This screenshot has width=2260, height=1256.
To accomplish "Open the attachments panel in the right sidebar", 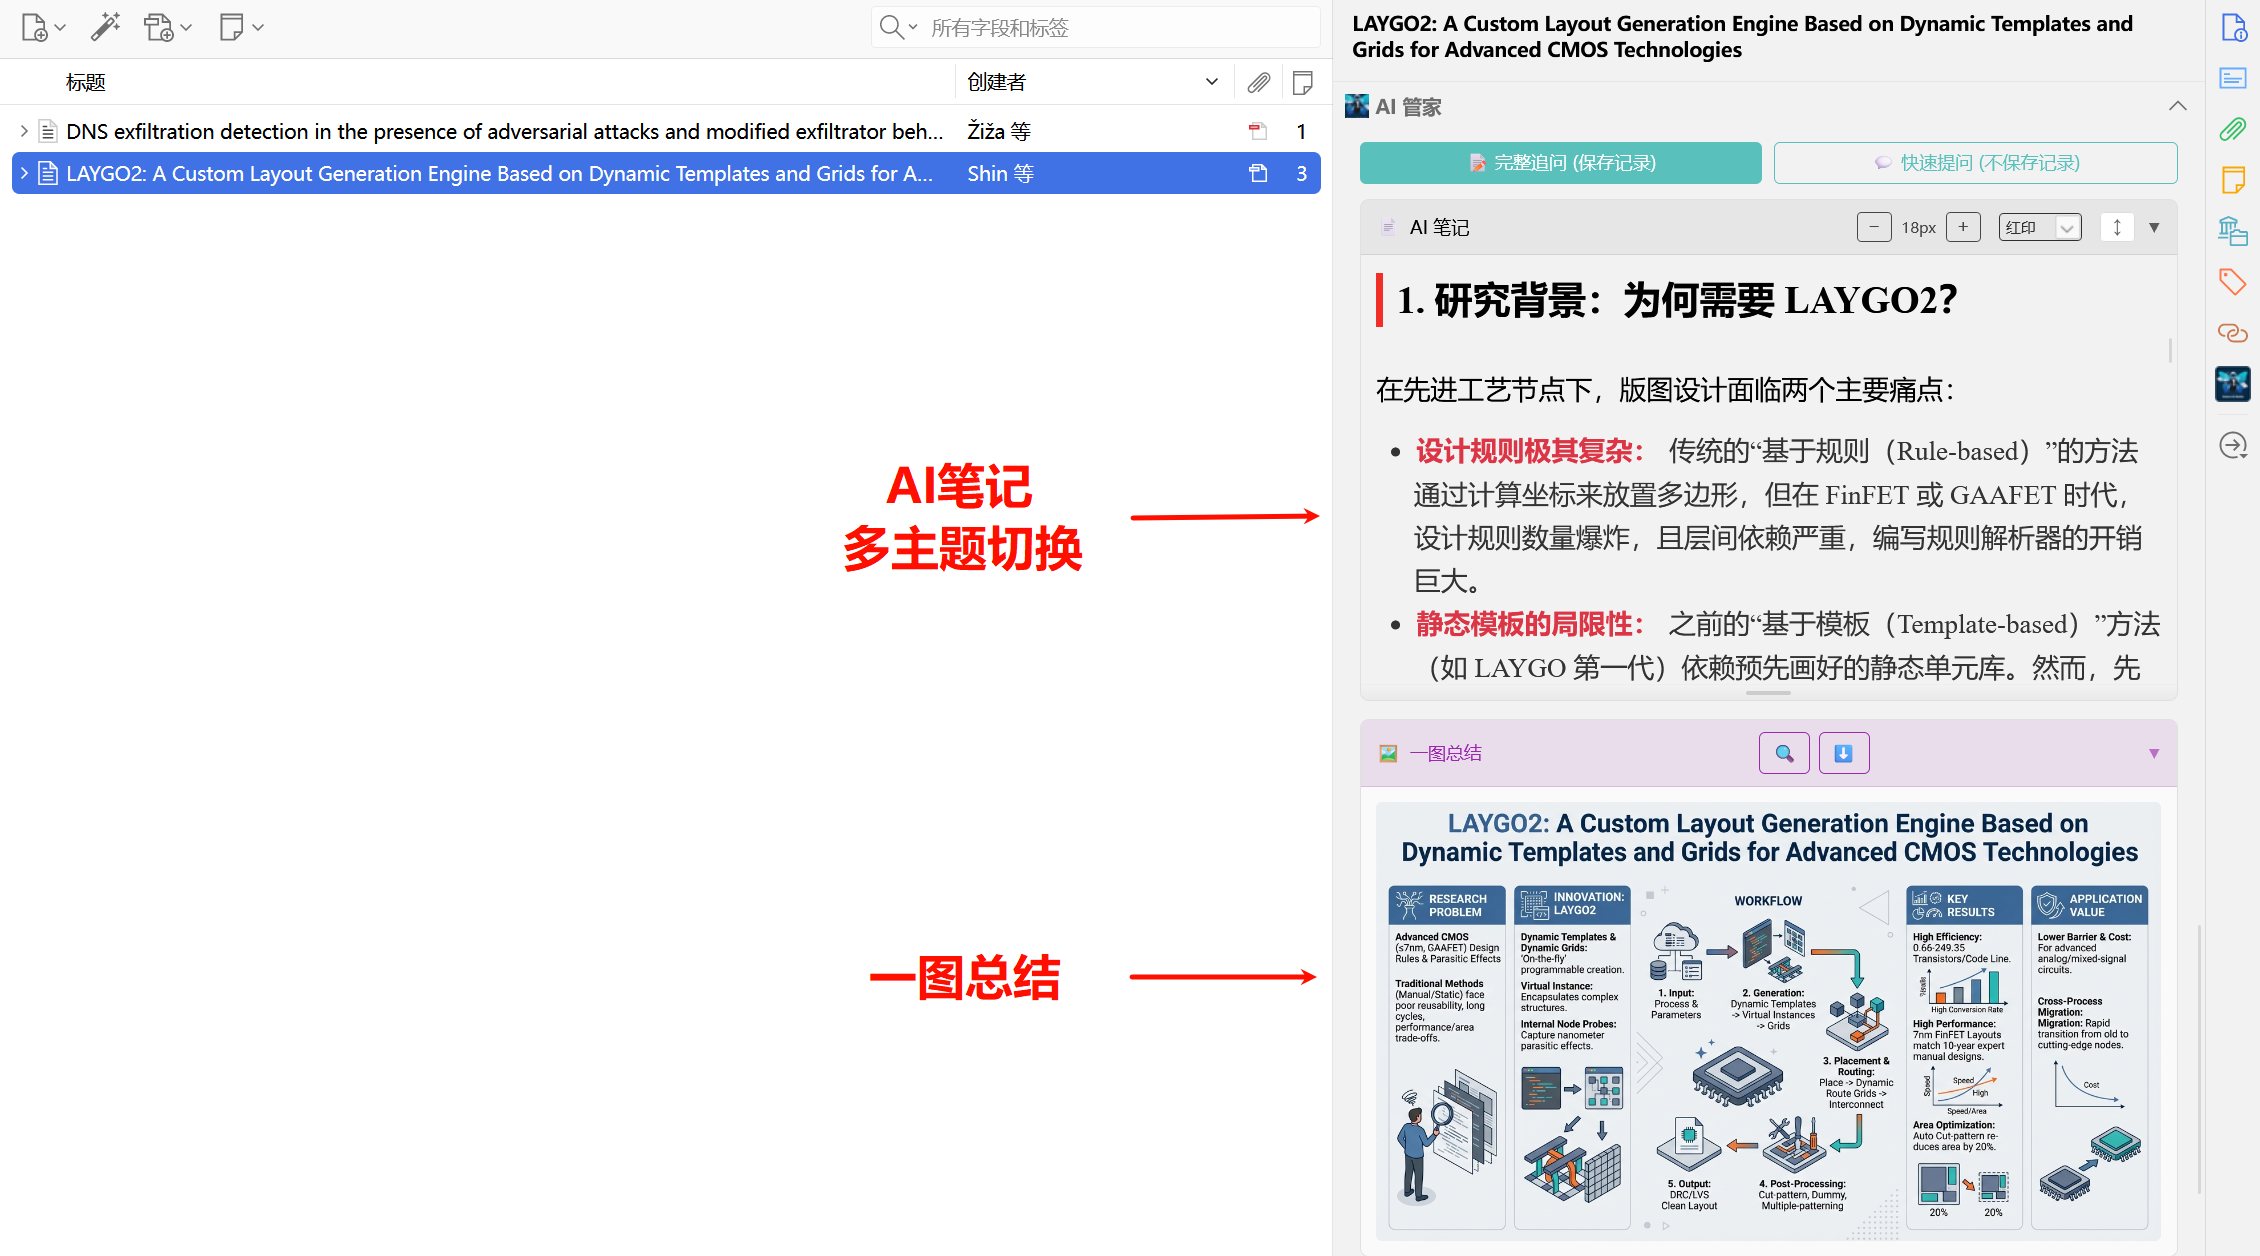I will click(2233, 129).
